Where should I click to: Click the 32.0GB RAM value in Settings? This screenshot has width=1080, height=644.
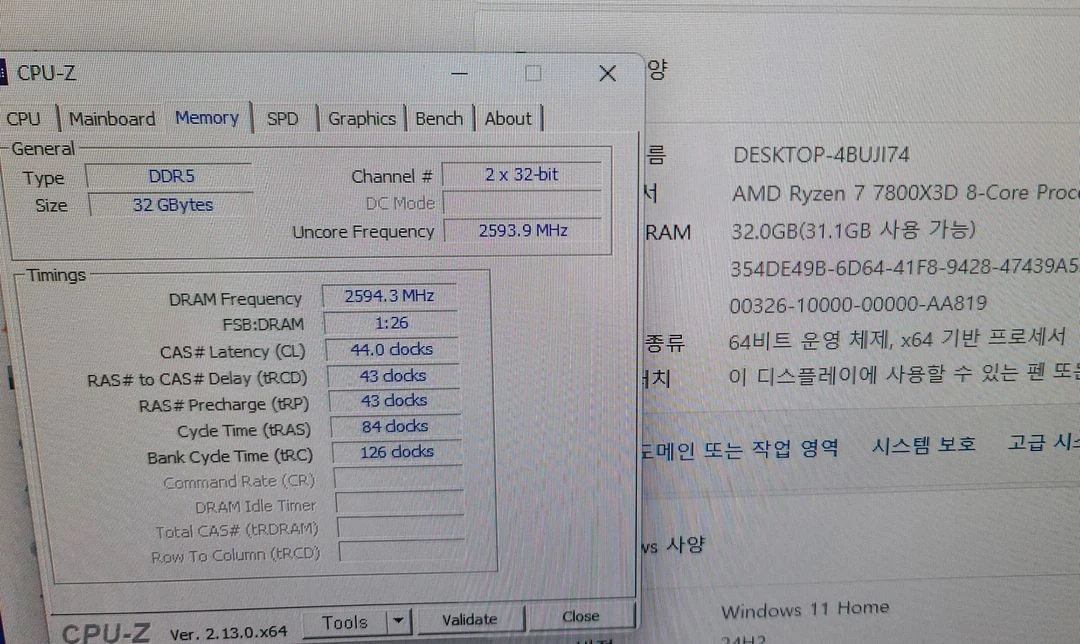coord(853,230)
